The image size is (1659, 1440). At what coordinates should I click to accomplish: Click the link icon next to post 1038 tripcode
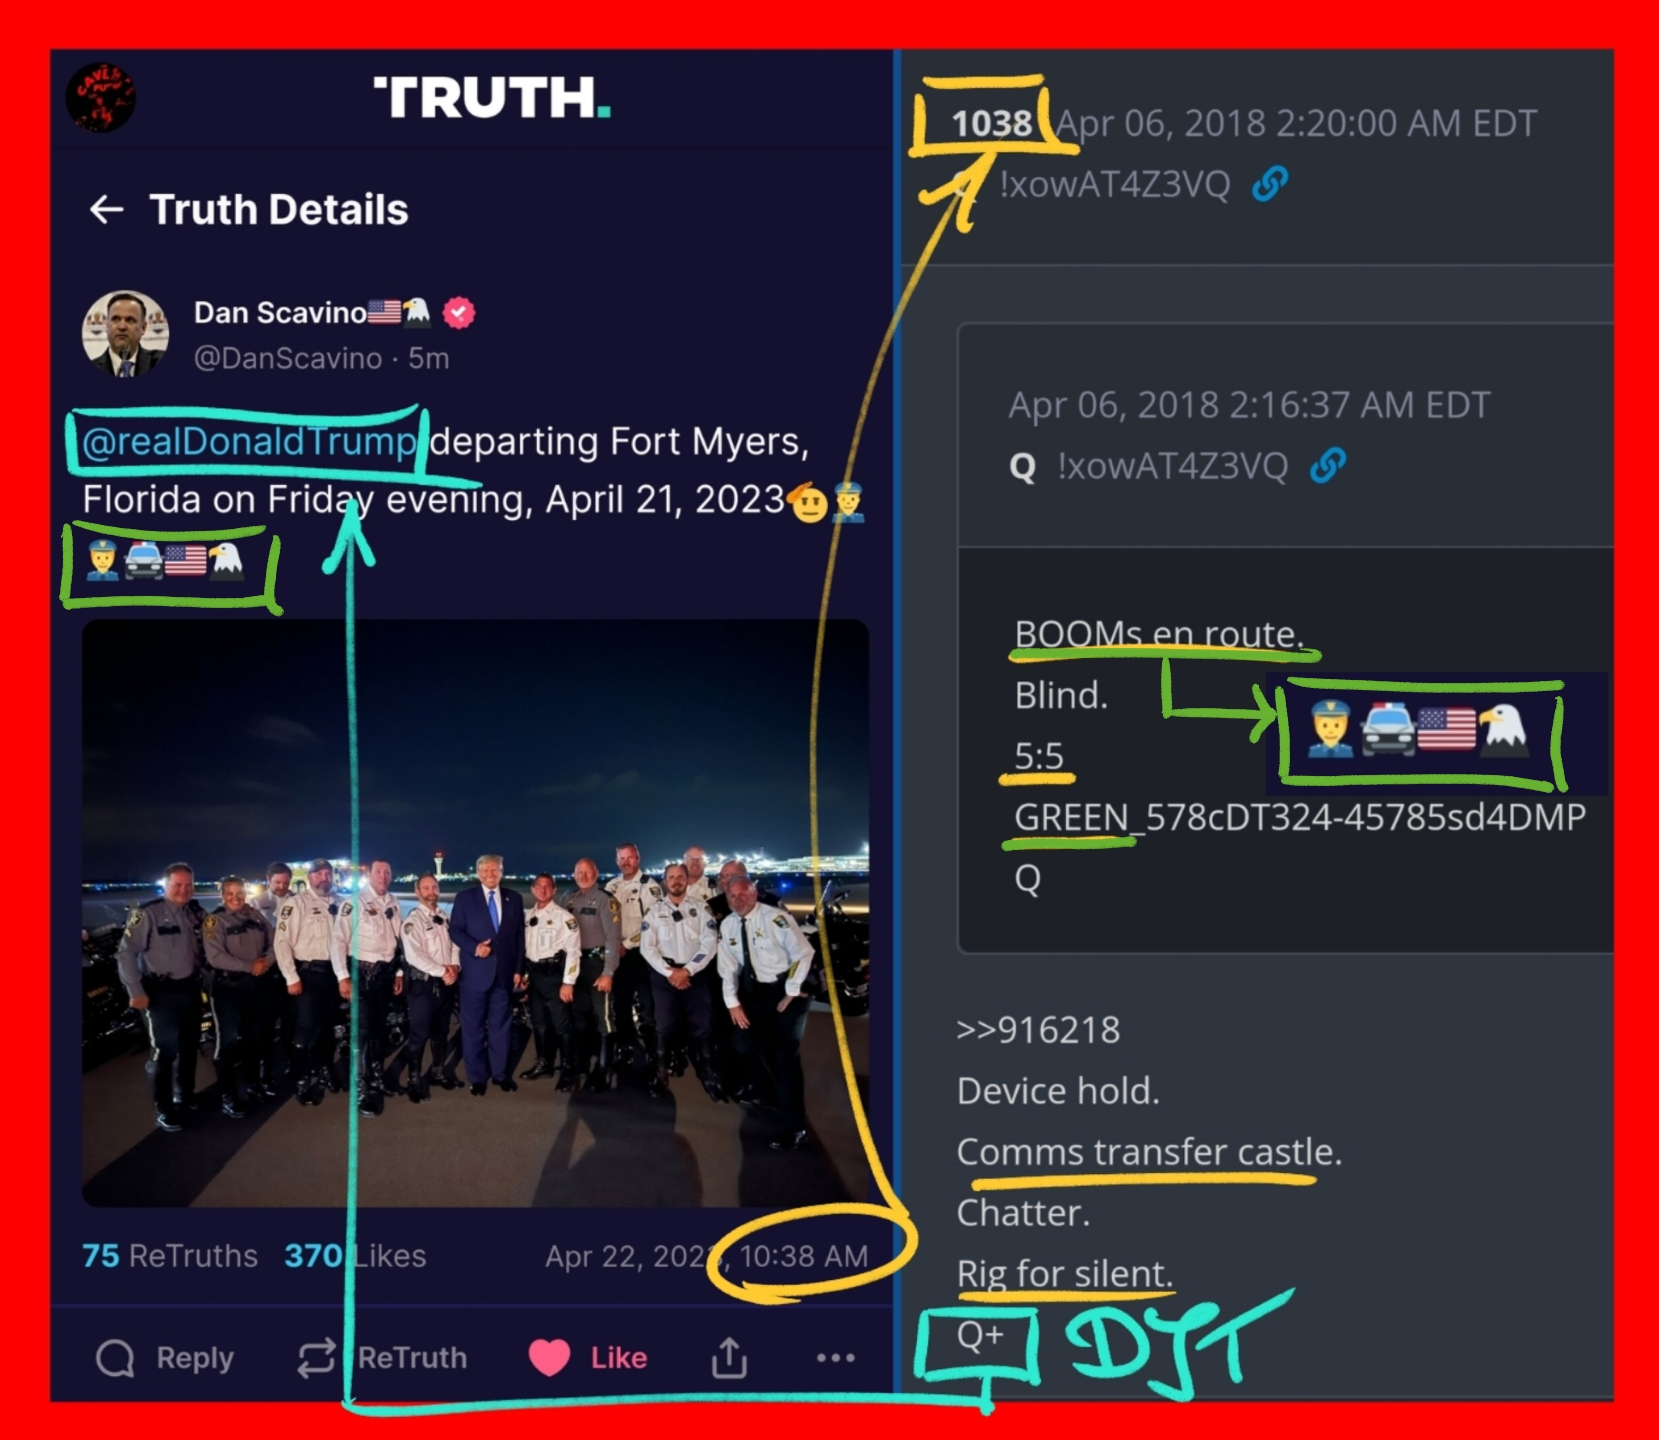click(x=1269, y=184)
